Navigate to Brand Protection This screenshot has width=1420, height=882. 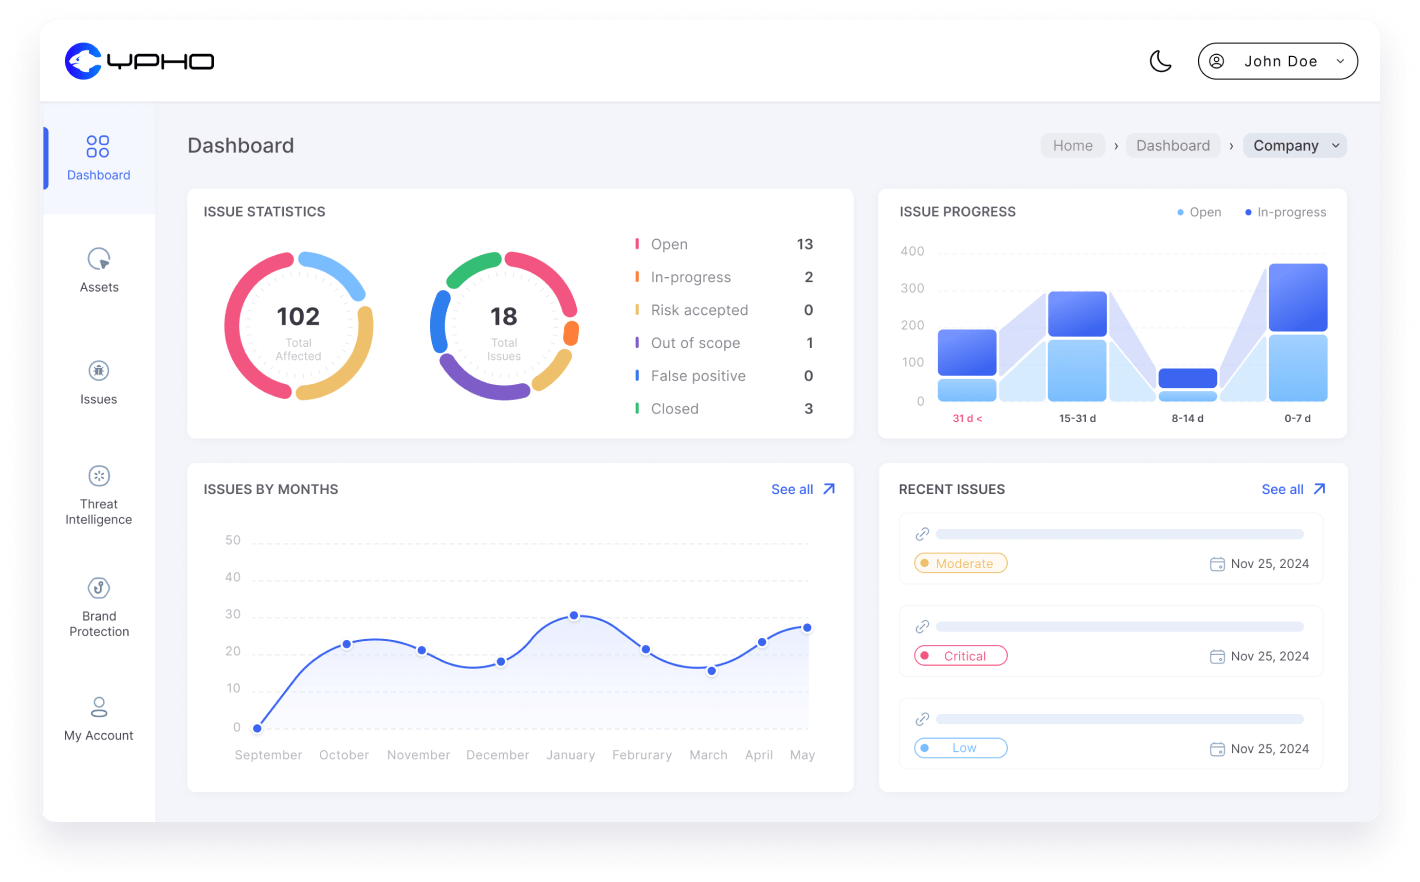point(98,607)
